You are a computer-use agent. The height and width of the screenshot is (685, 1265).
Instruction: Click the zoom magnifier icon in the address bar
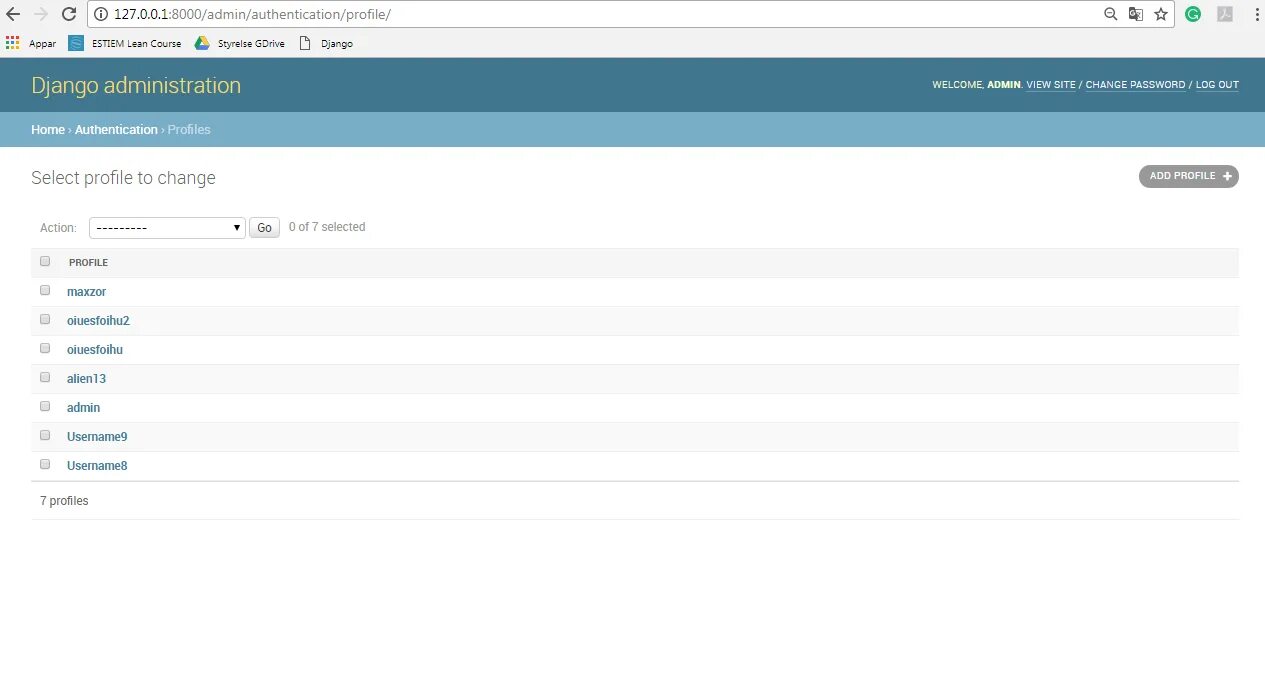click(x=1110, y=14)
